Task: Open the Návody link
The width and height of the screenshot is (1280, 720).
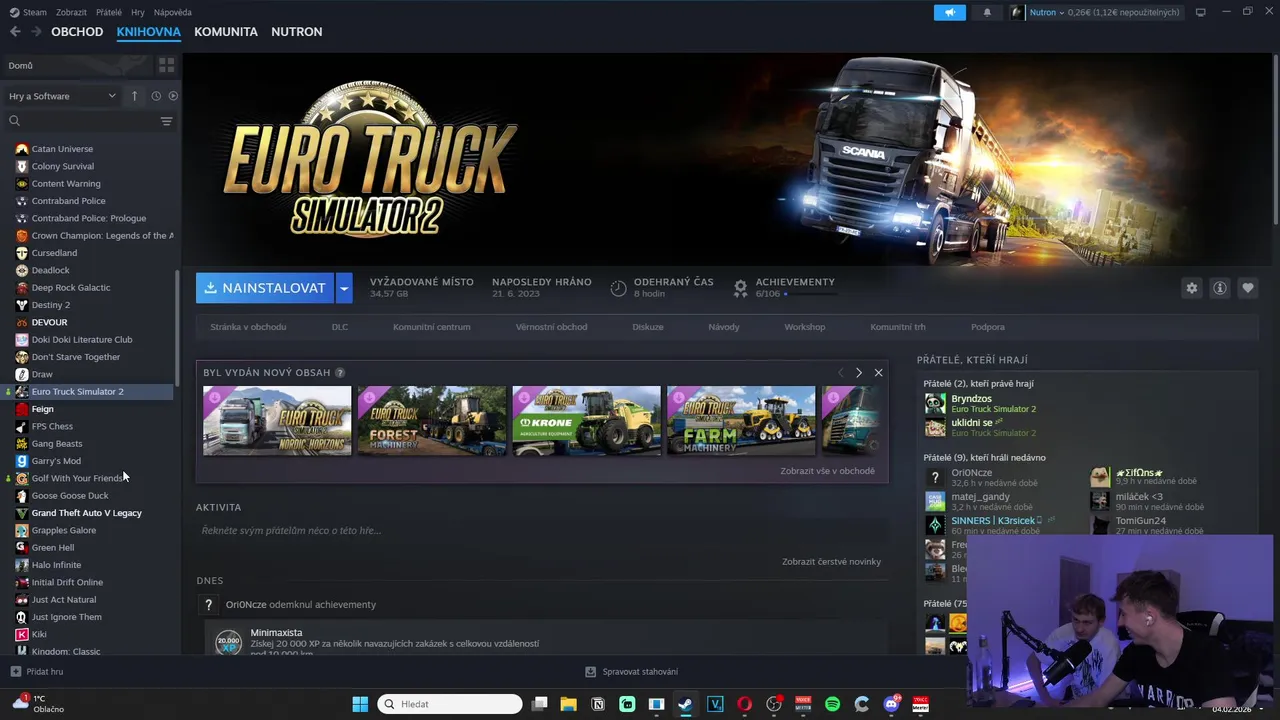Action: click(724, 327)
